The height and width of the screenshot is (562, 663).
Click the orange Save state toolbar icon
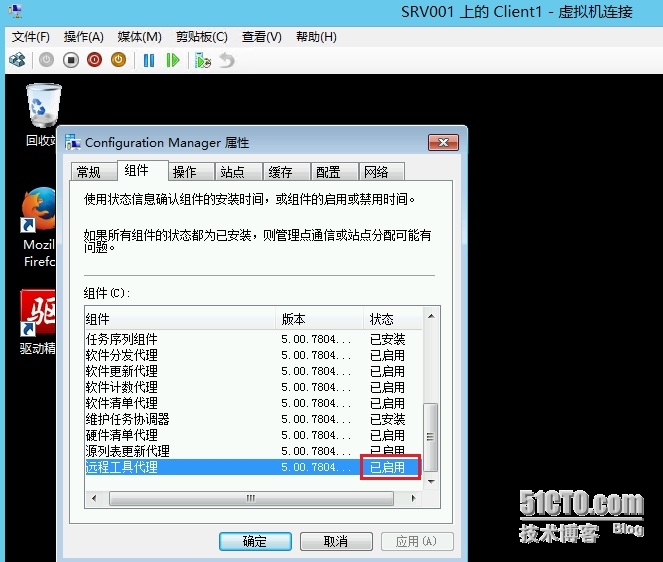(118, 60)
